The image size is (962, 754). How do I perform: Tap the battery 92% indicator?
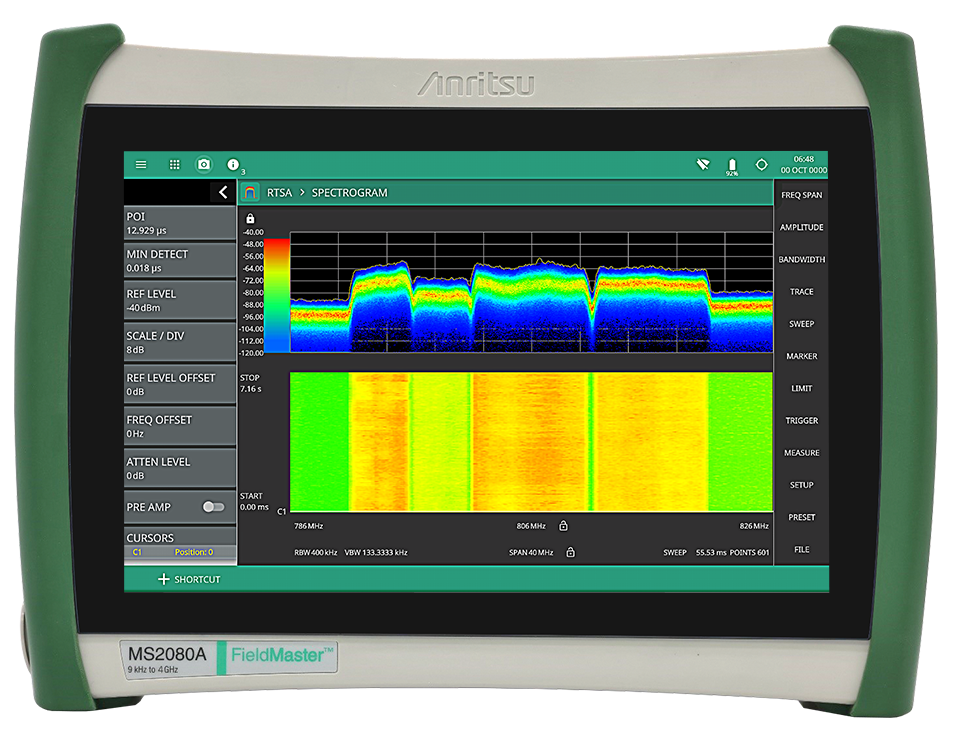[x=732, y=166]
